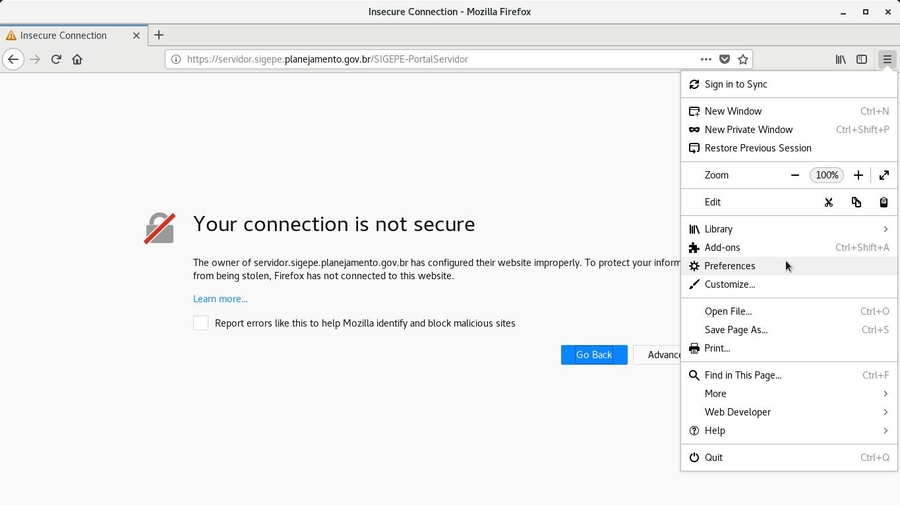Select New Private Window
The image size is (900, 505).
(x=748, y=130)
